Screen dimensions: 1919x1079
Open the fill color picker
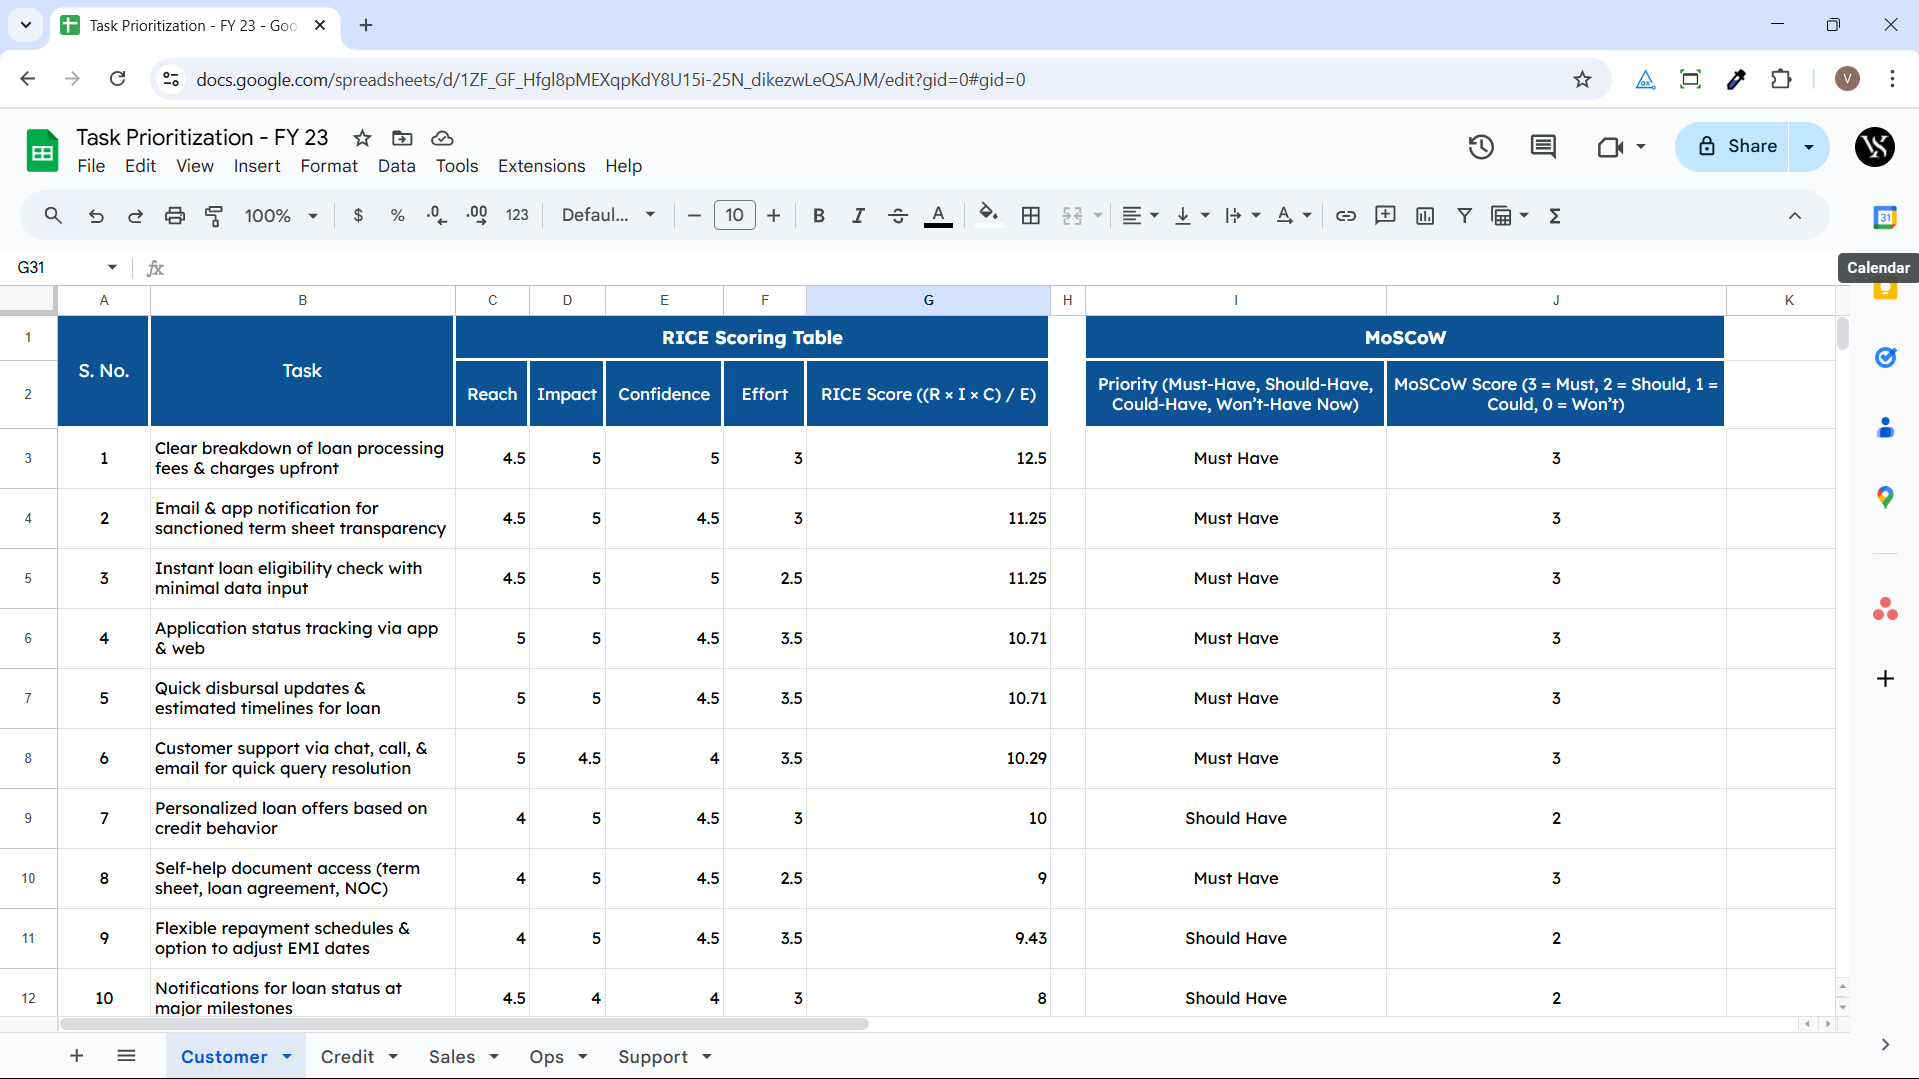click(988, 215)
